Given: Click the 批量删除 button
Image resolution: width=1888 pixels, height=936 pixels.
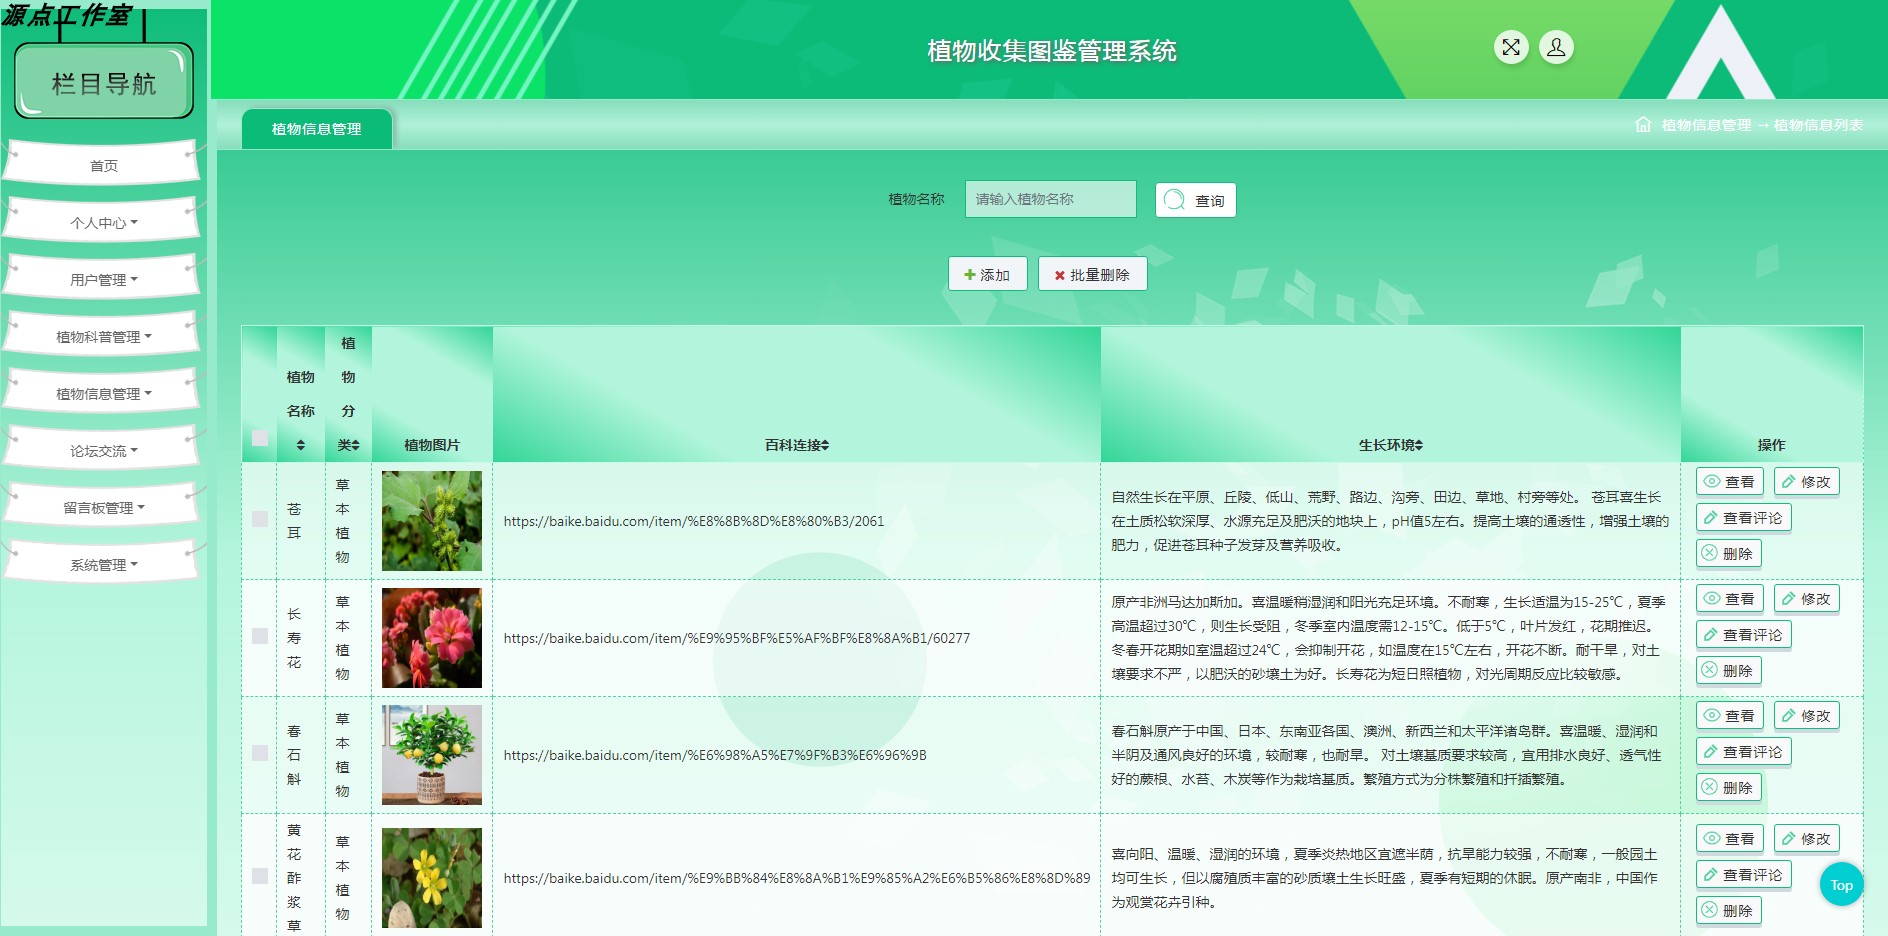Looking at the screenshot, I should [1092, 273].
